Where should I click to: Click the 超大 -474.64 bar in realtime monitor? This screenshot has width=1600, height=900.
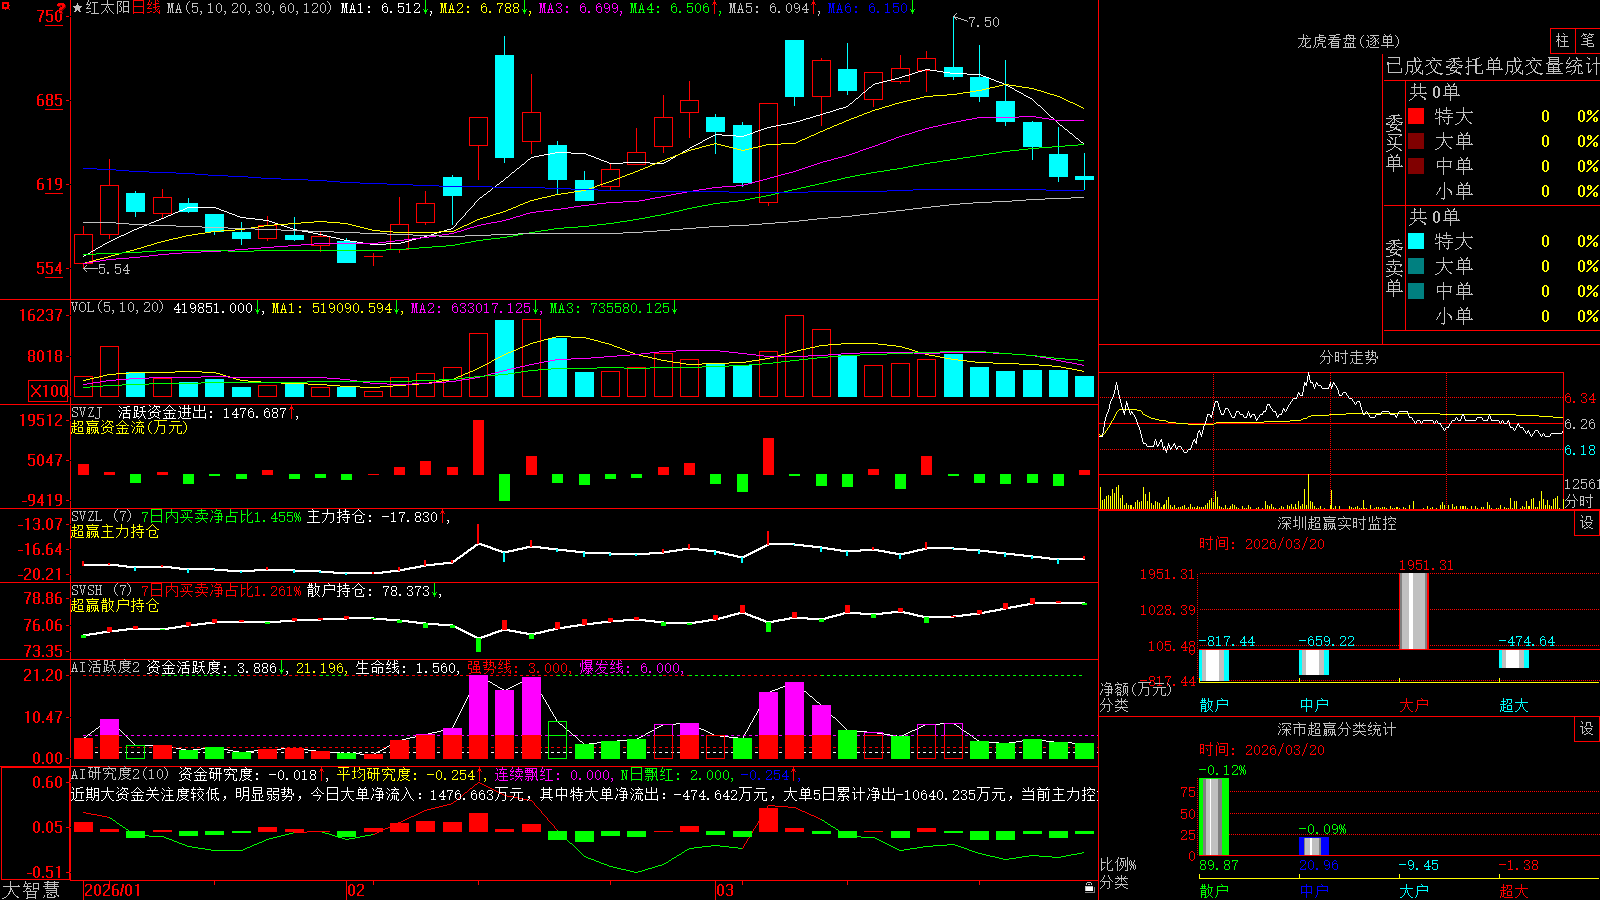point(1514,659)
